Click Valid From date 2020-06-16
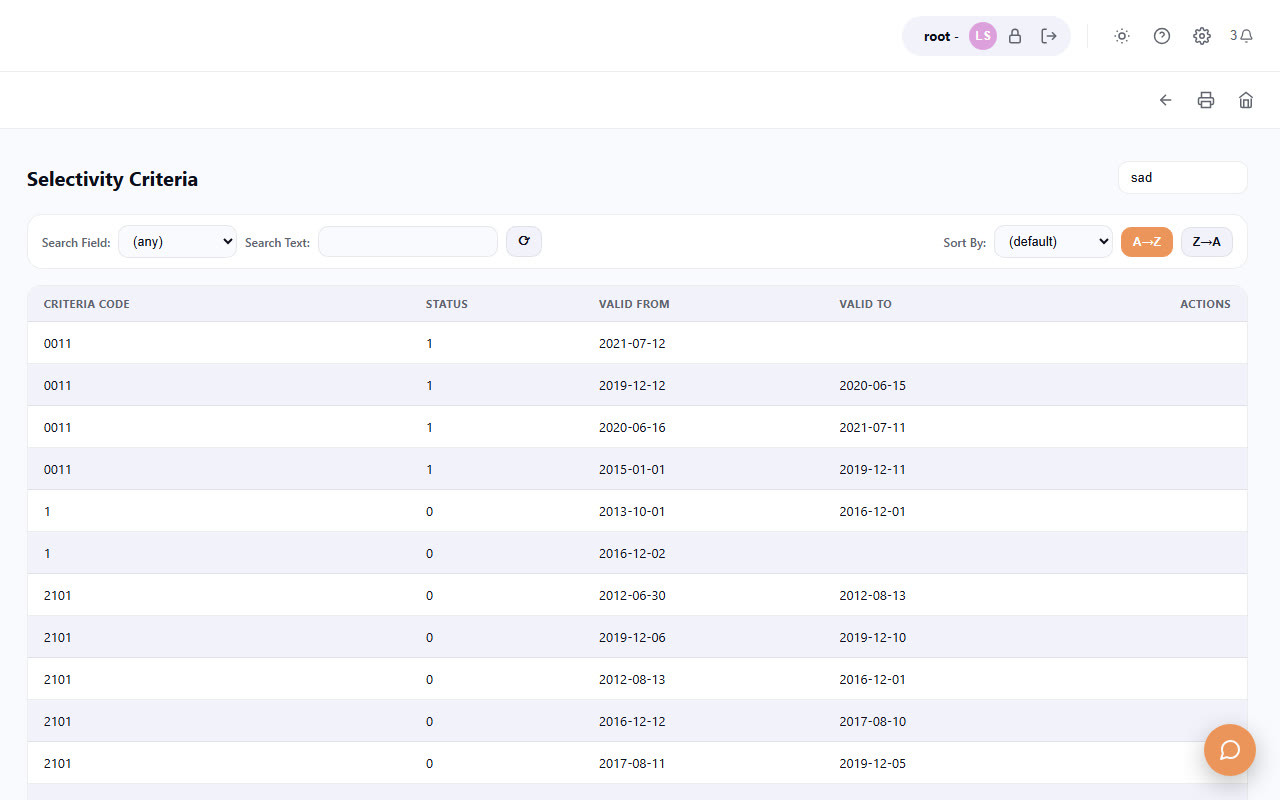The height and width of the screenshot is (800, 1280). click(x=632, y=427)
